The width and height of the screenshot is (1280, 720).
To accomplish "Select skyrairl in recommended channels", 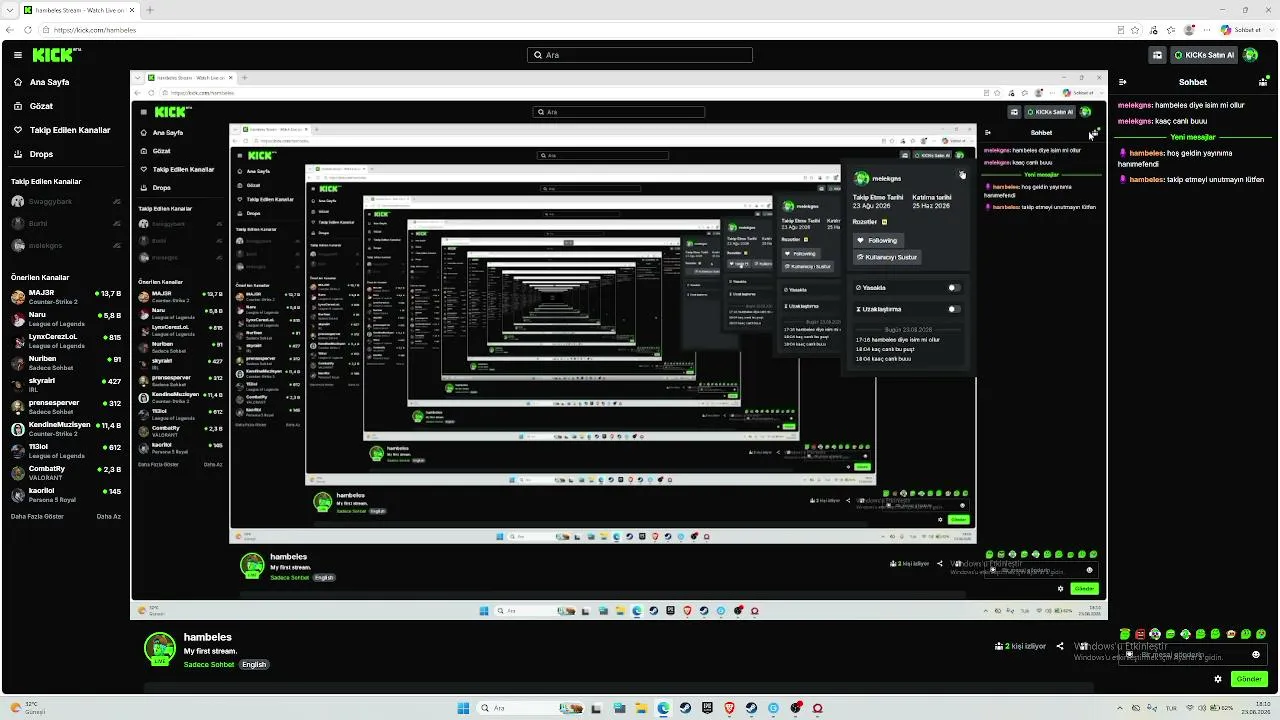I will tap(66, 385).
